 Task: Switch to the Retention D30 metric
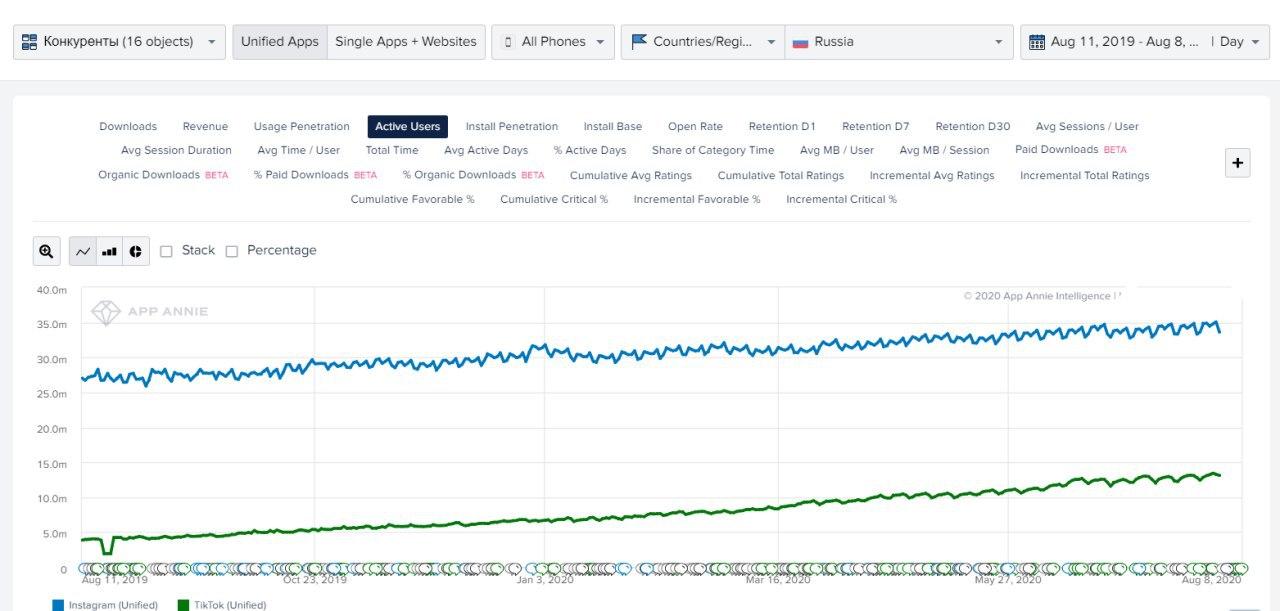tap(972, 127)
